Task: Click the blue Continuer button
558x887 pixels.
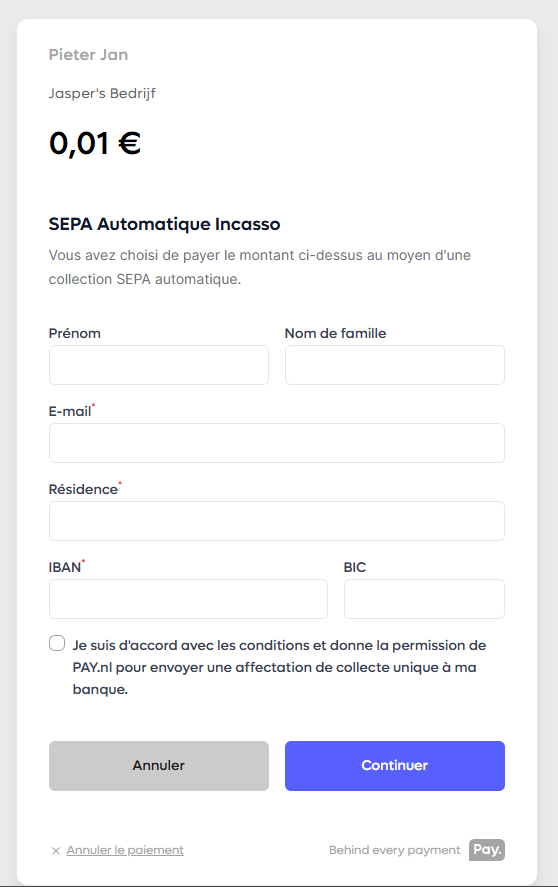Action: tap(395, 766)
